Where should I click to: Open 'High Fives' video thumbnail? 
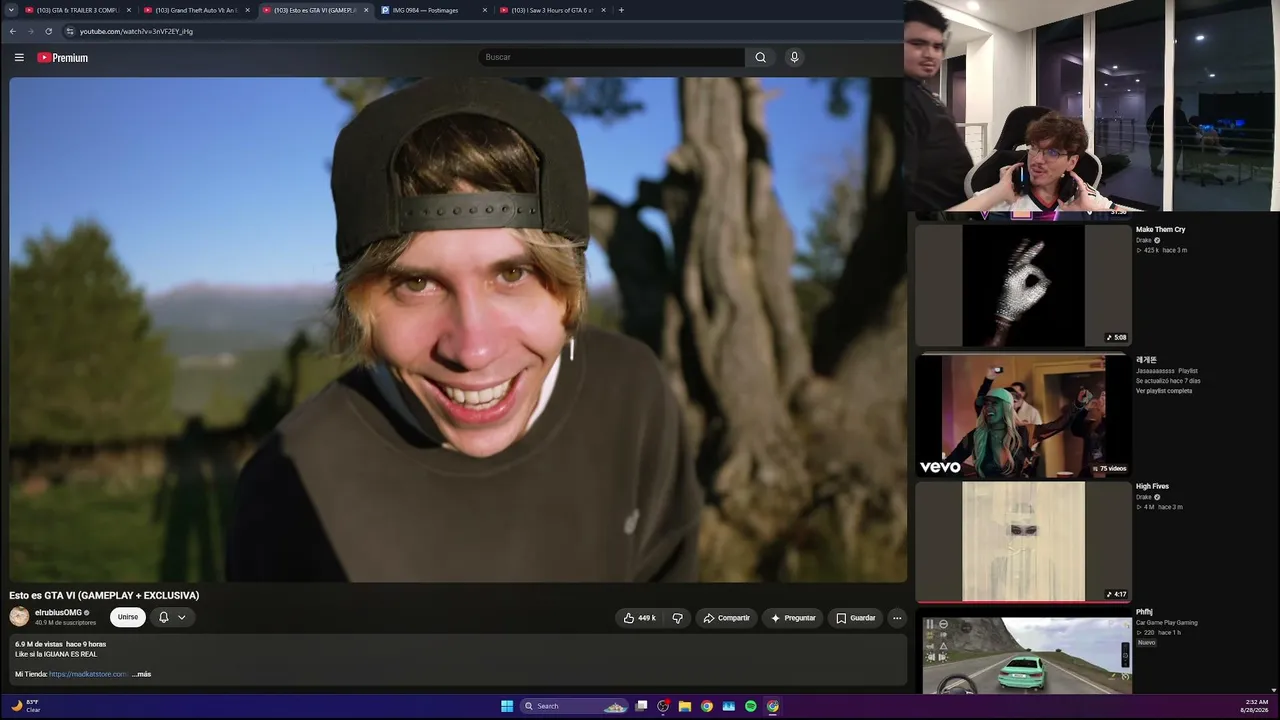[1023, 542]
